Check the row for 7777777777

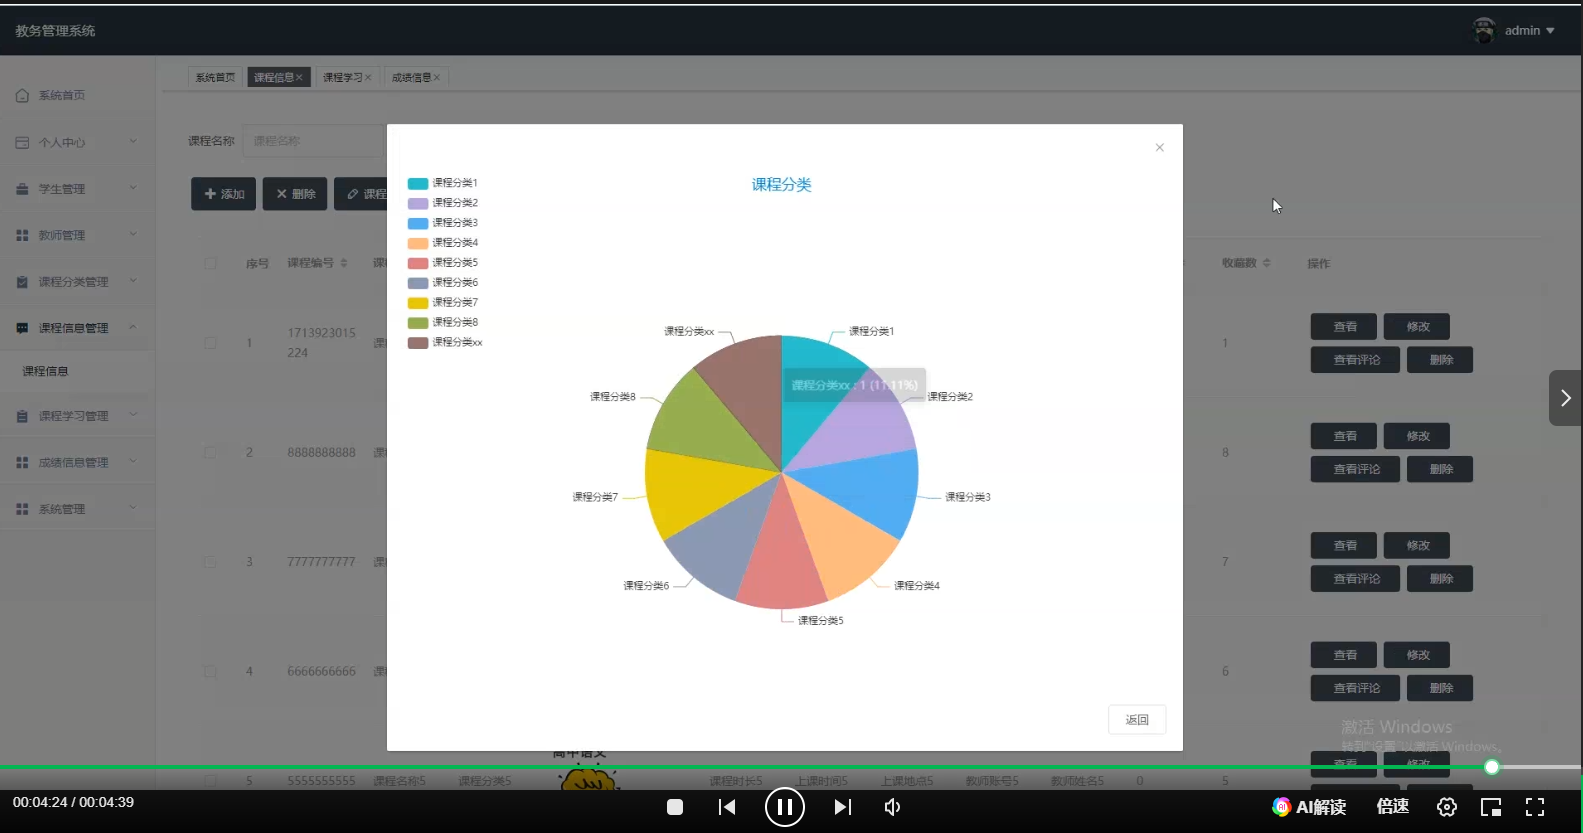(210, 562)
